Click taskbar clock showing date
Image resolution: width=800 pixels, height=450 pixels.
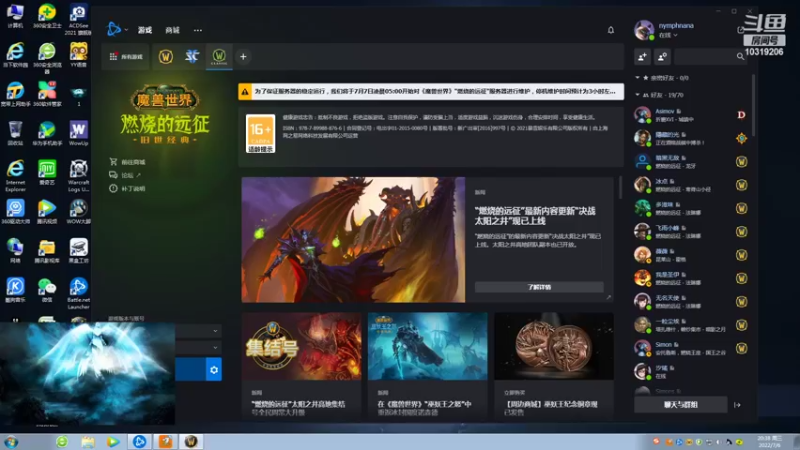tap(769, 442)
